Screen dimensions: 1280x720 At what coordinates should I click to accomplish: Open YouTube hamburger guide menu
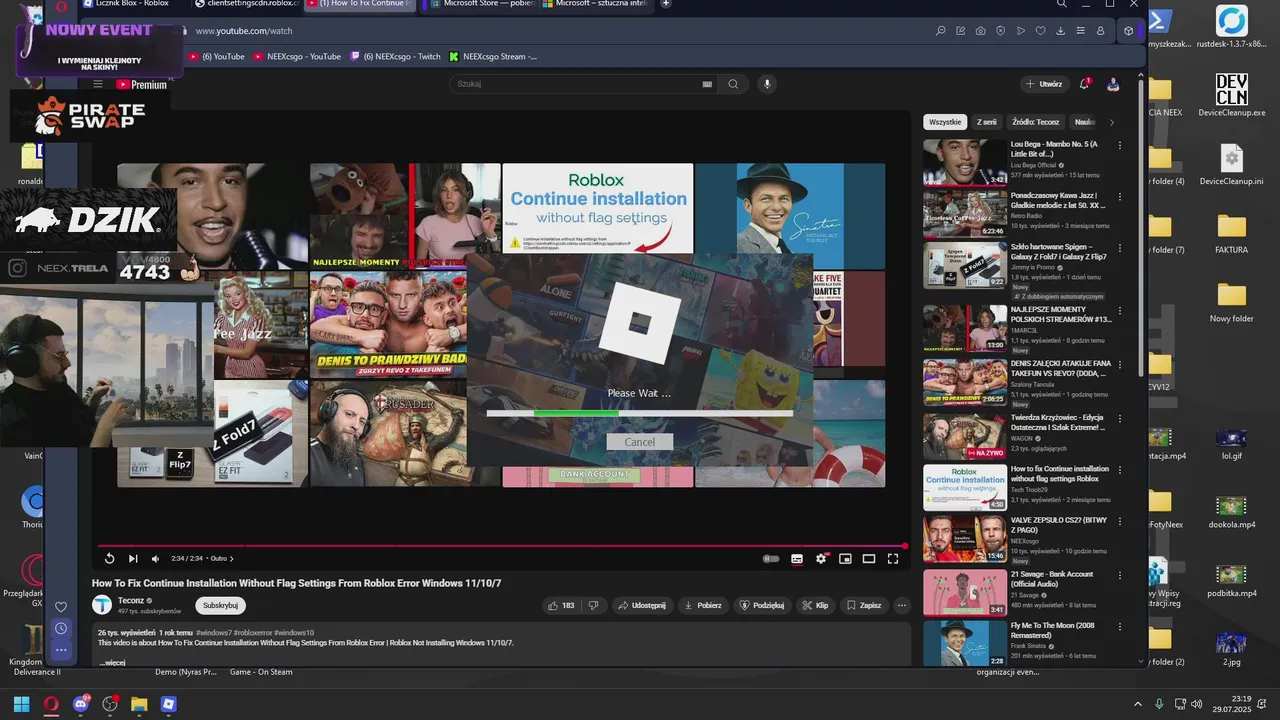98,84
